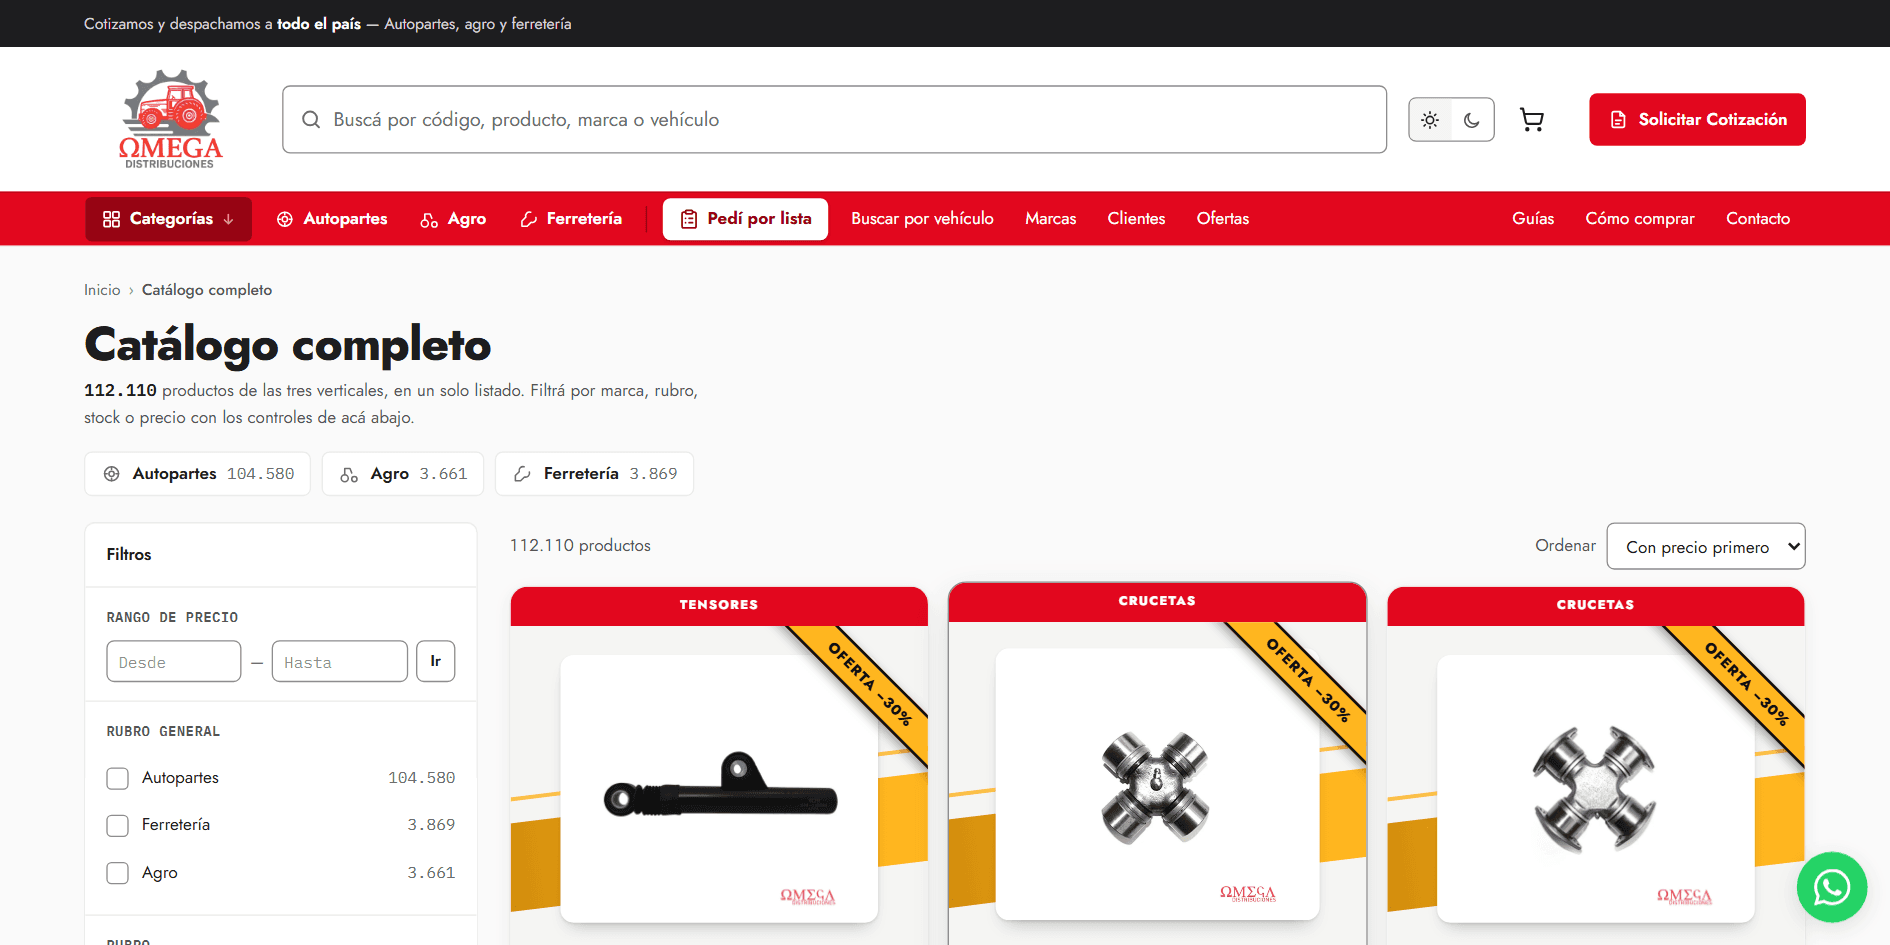
Task: Open the shopping cart
Action: 1531,119
